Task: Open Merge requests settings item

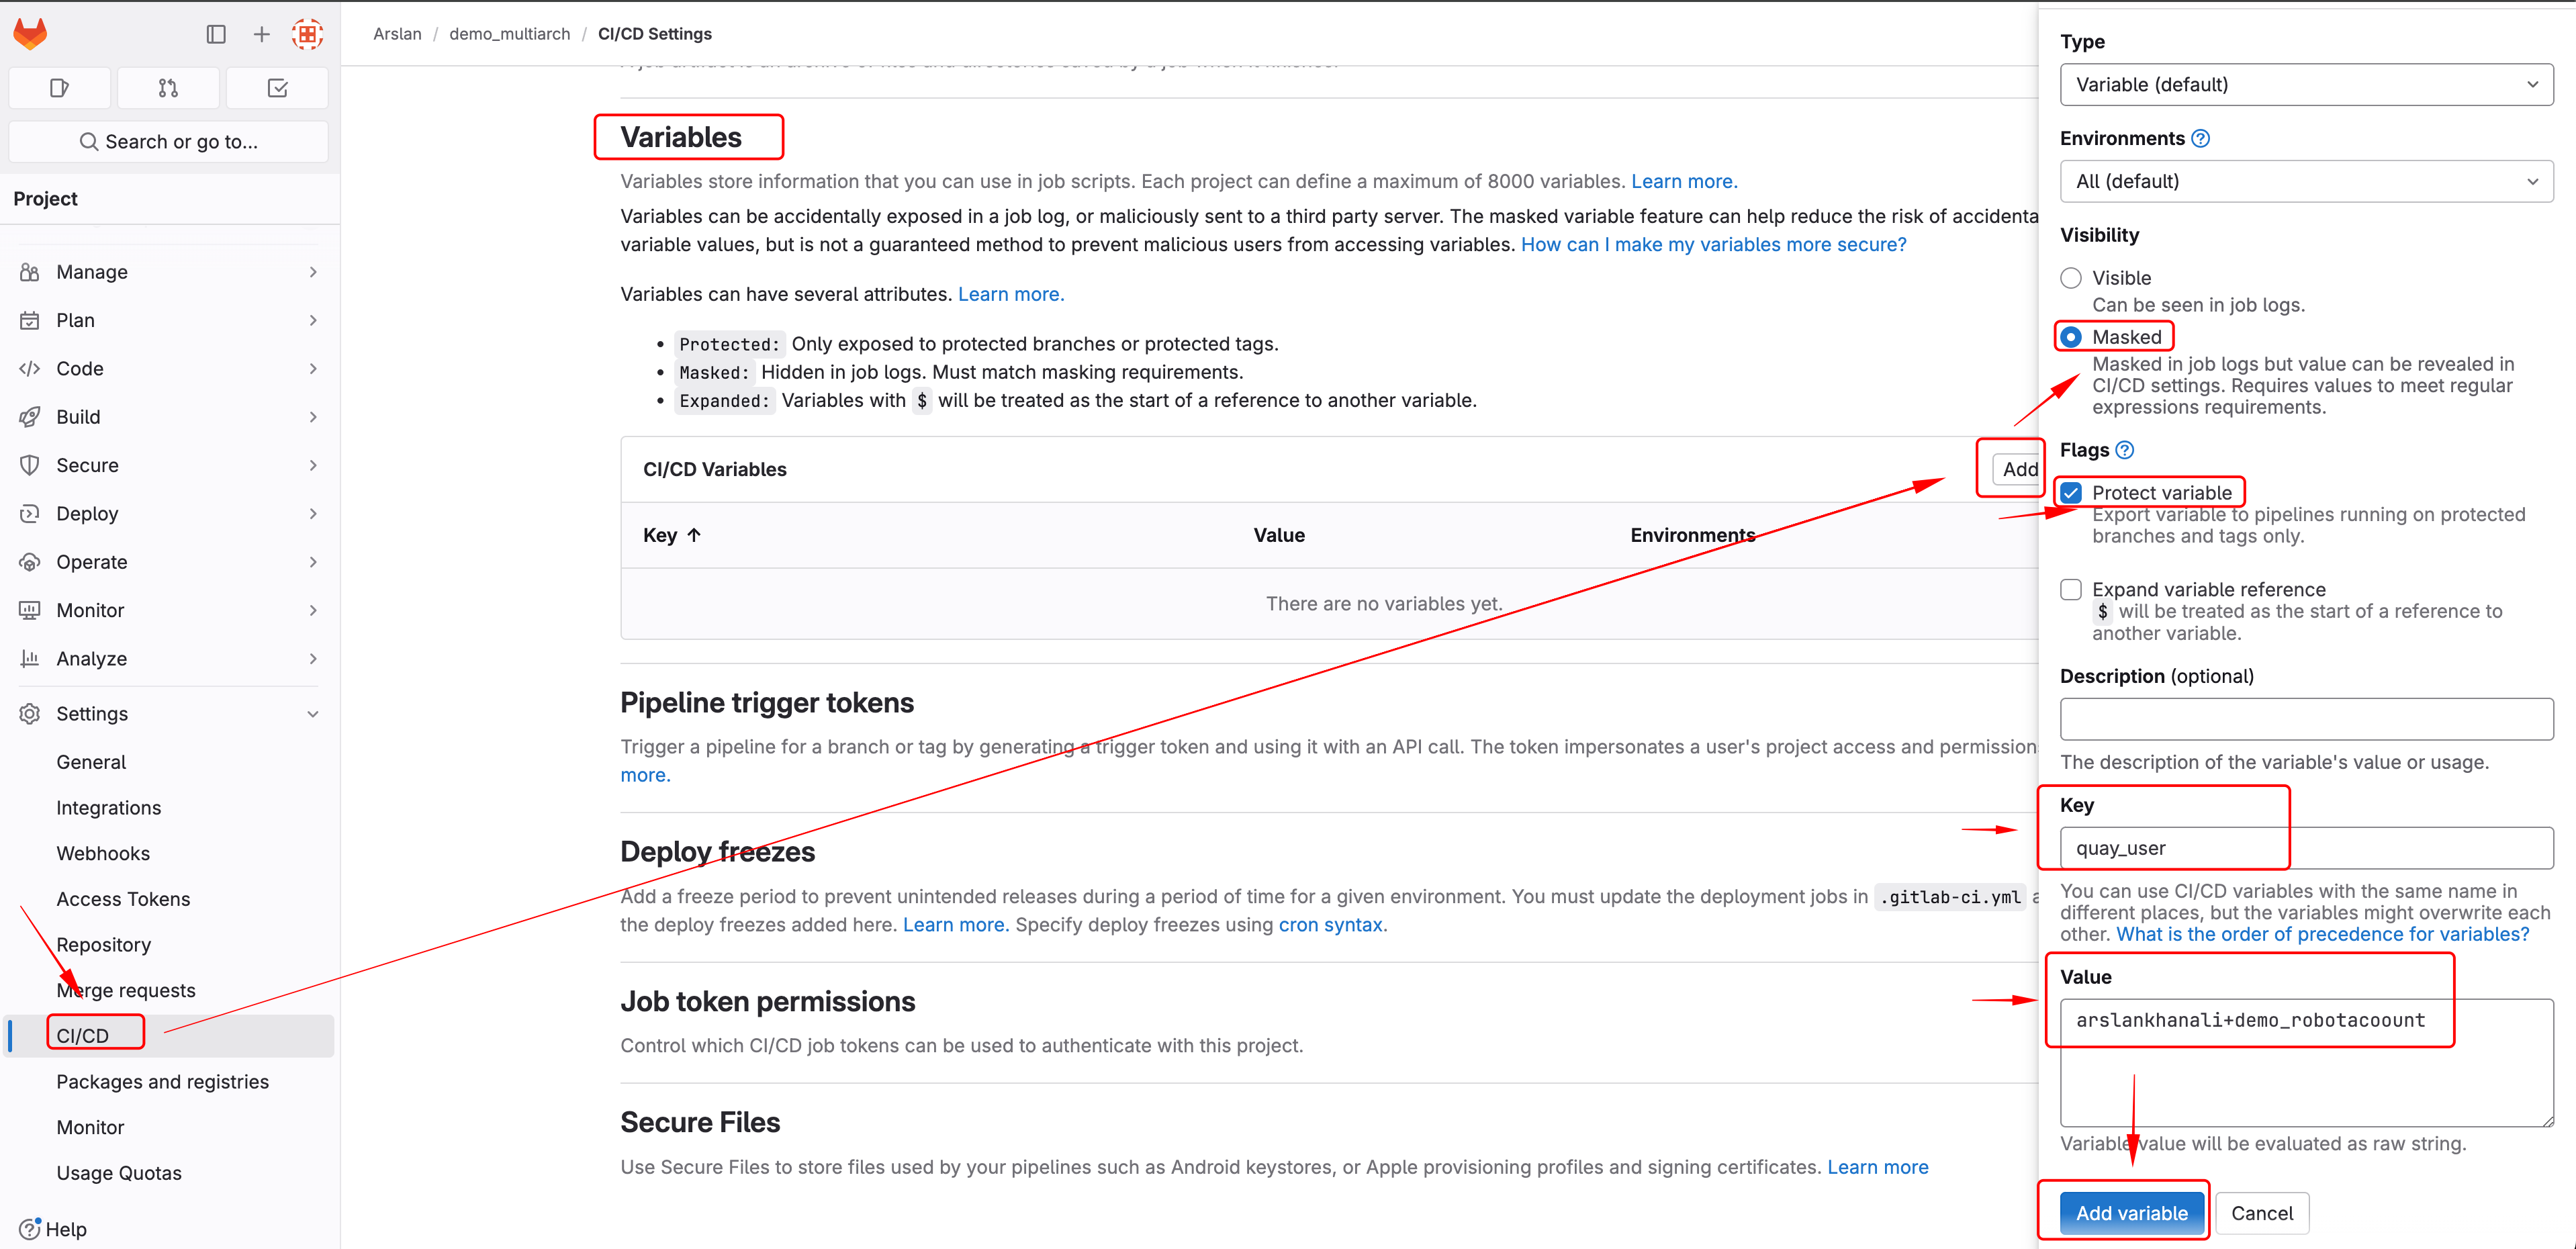Action: tap(126, 990)
